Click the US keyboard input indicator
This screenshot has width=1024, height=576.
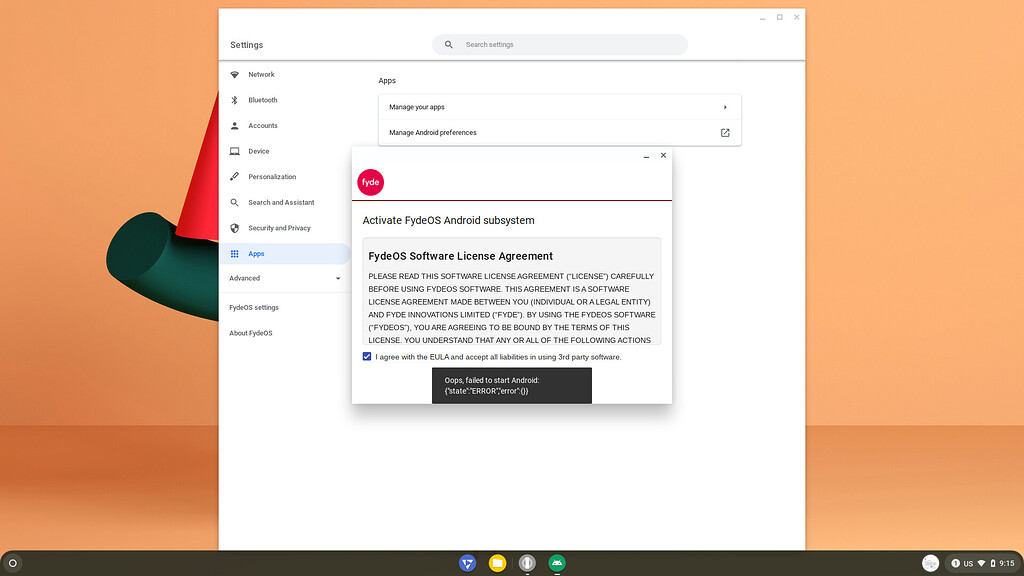pyautogui.click(x=968, y=564)
